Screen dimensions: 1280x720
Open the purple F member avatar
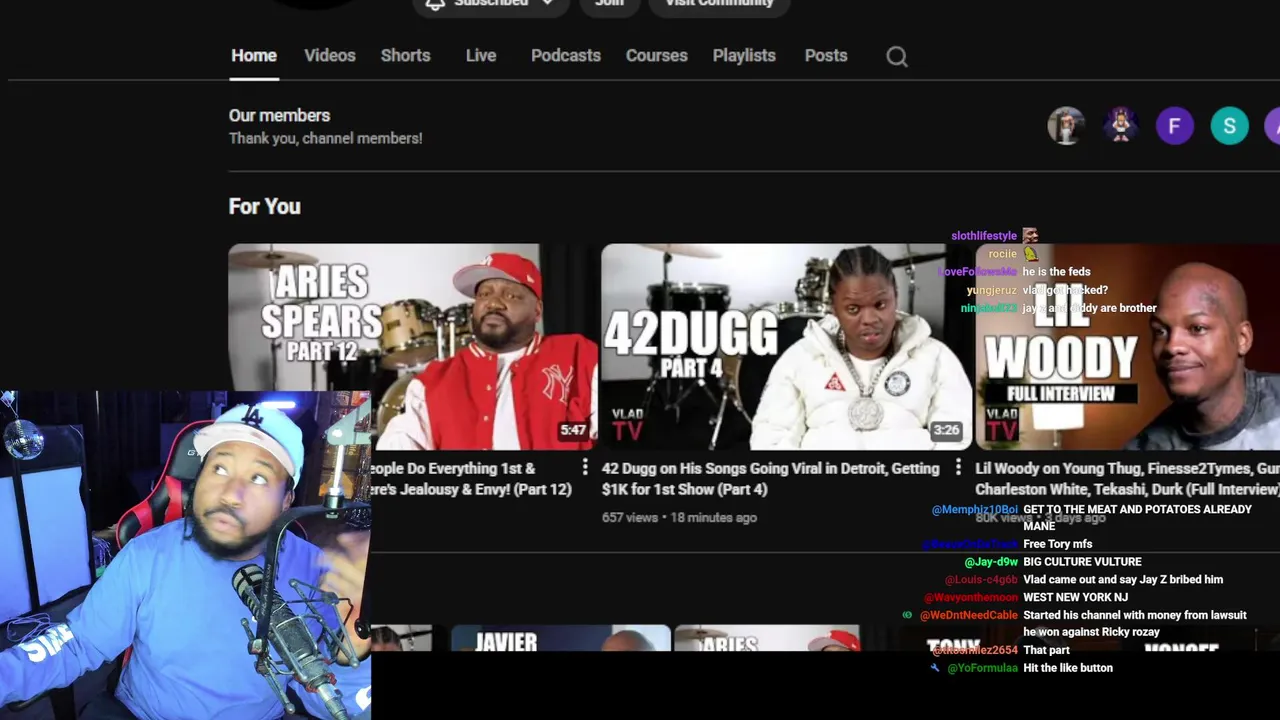coord(1175,126)
